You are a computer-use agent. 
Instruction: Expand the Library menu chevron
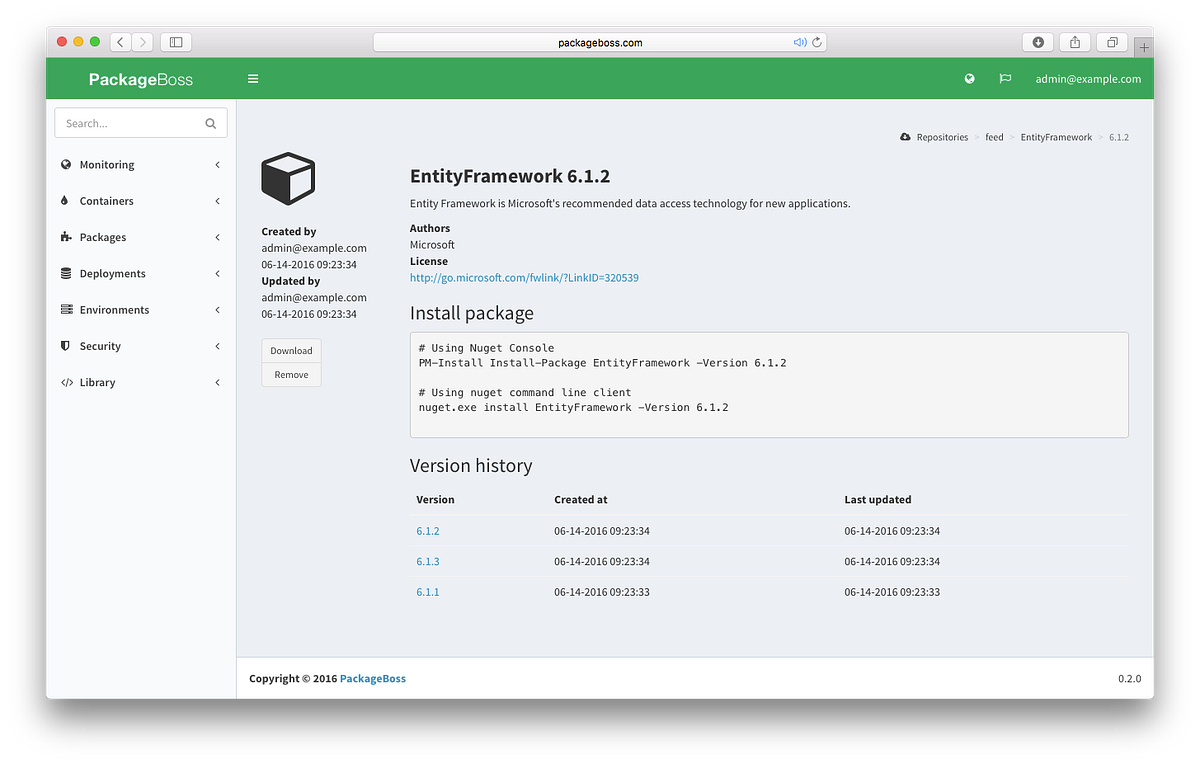tap(218, 382)
